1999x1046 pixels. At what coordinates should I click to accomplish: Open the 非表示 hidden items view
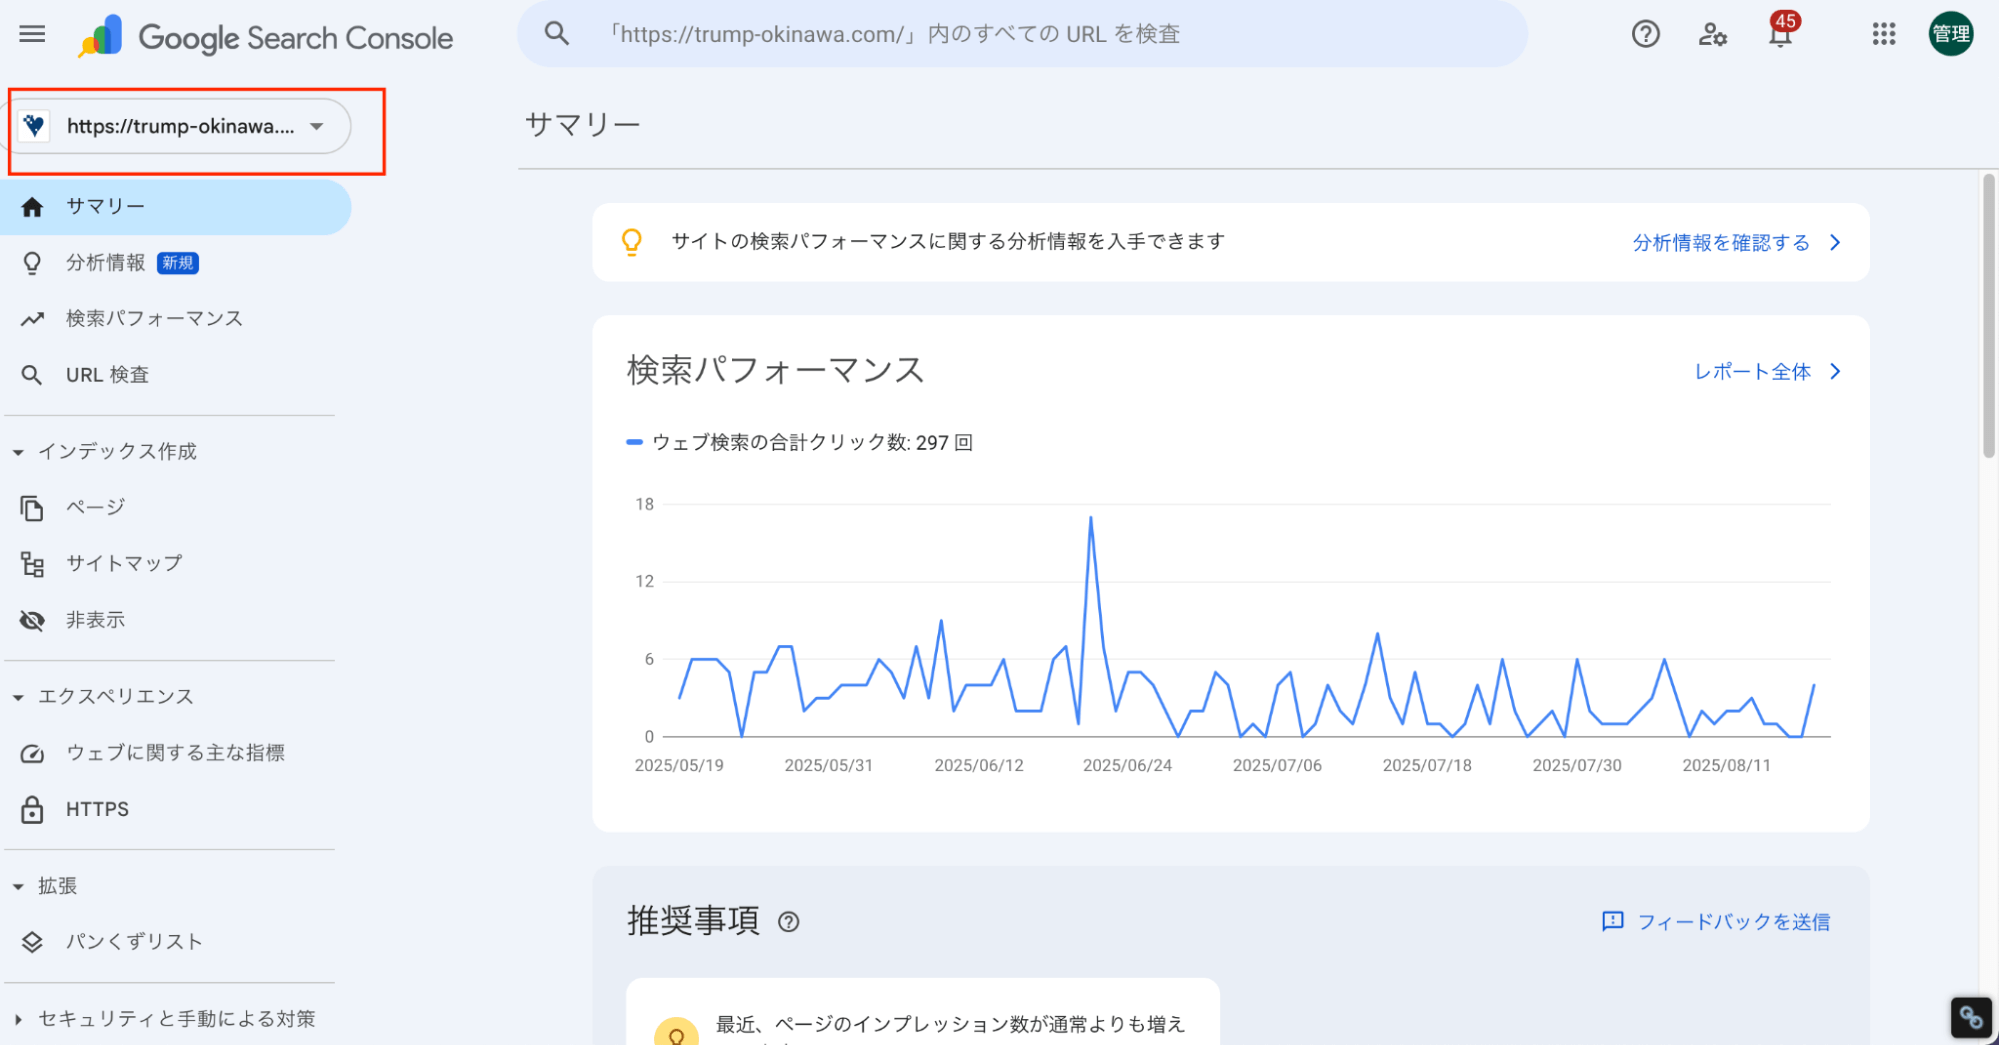coord(95,619)
